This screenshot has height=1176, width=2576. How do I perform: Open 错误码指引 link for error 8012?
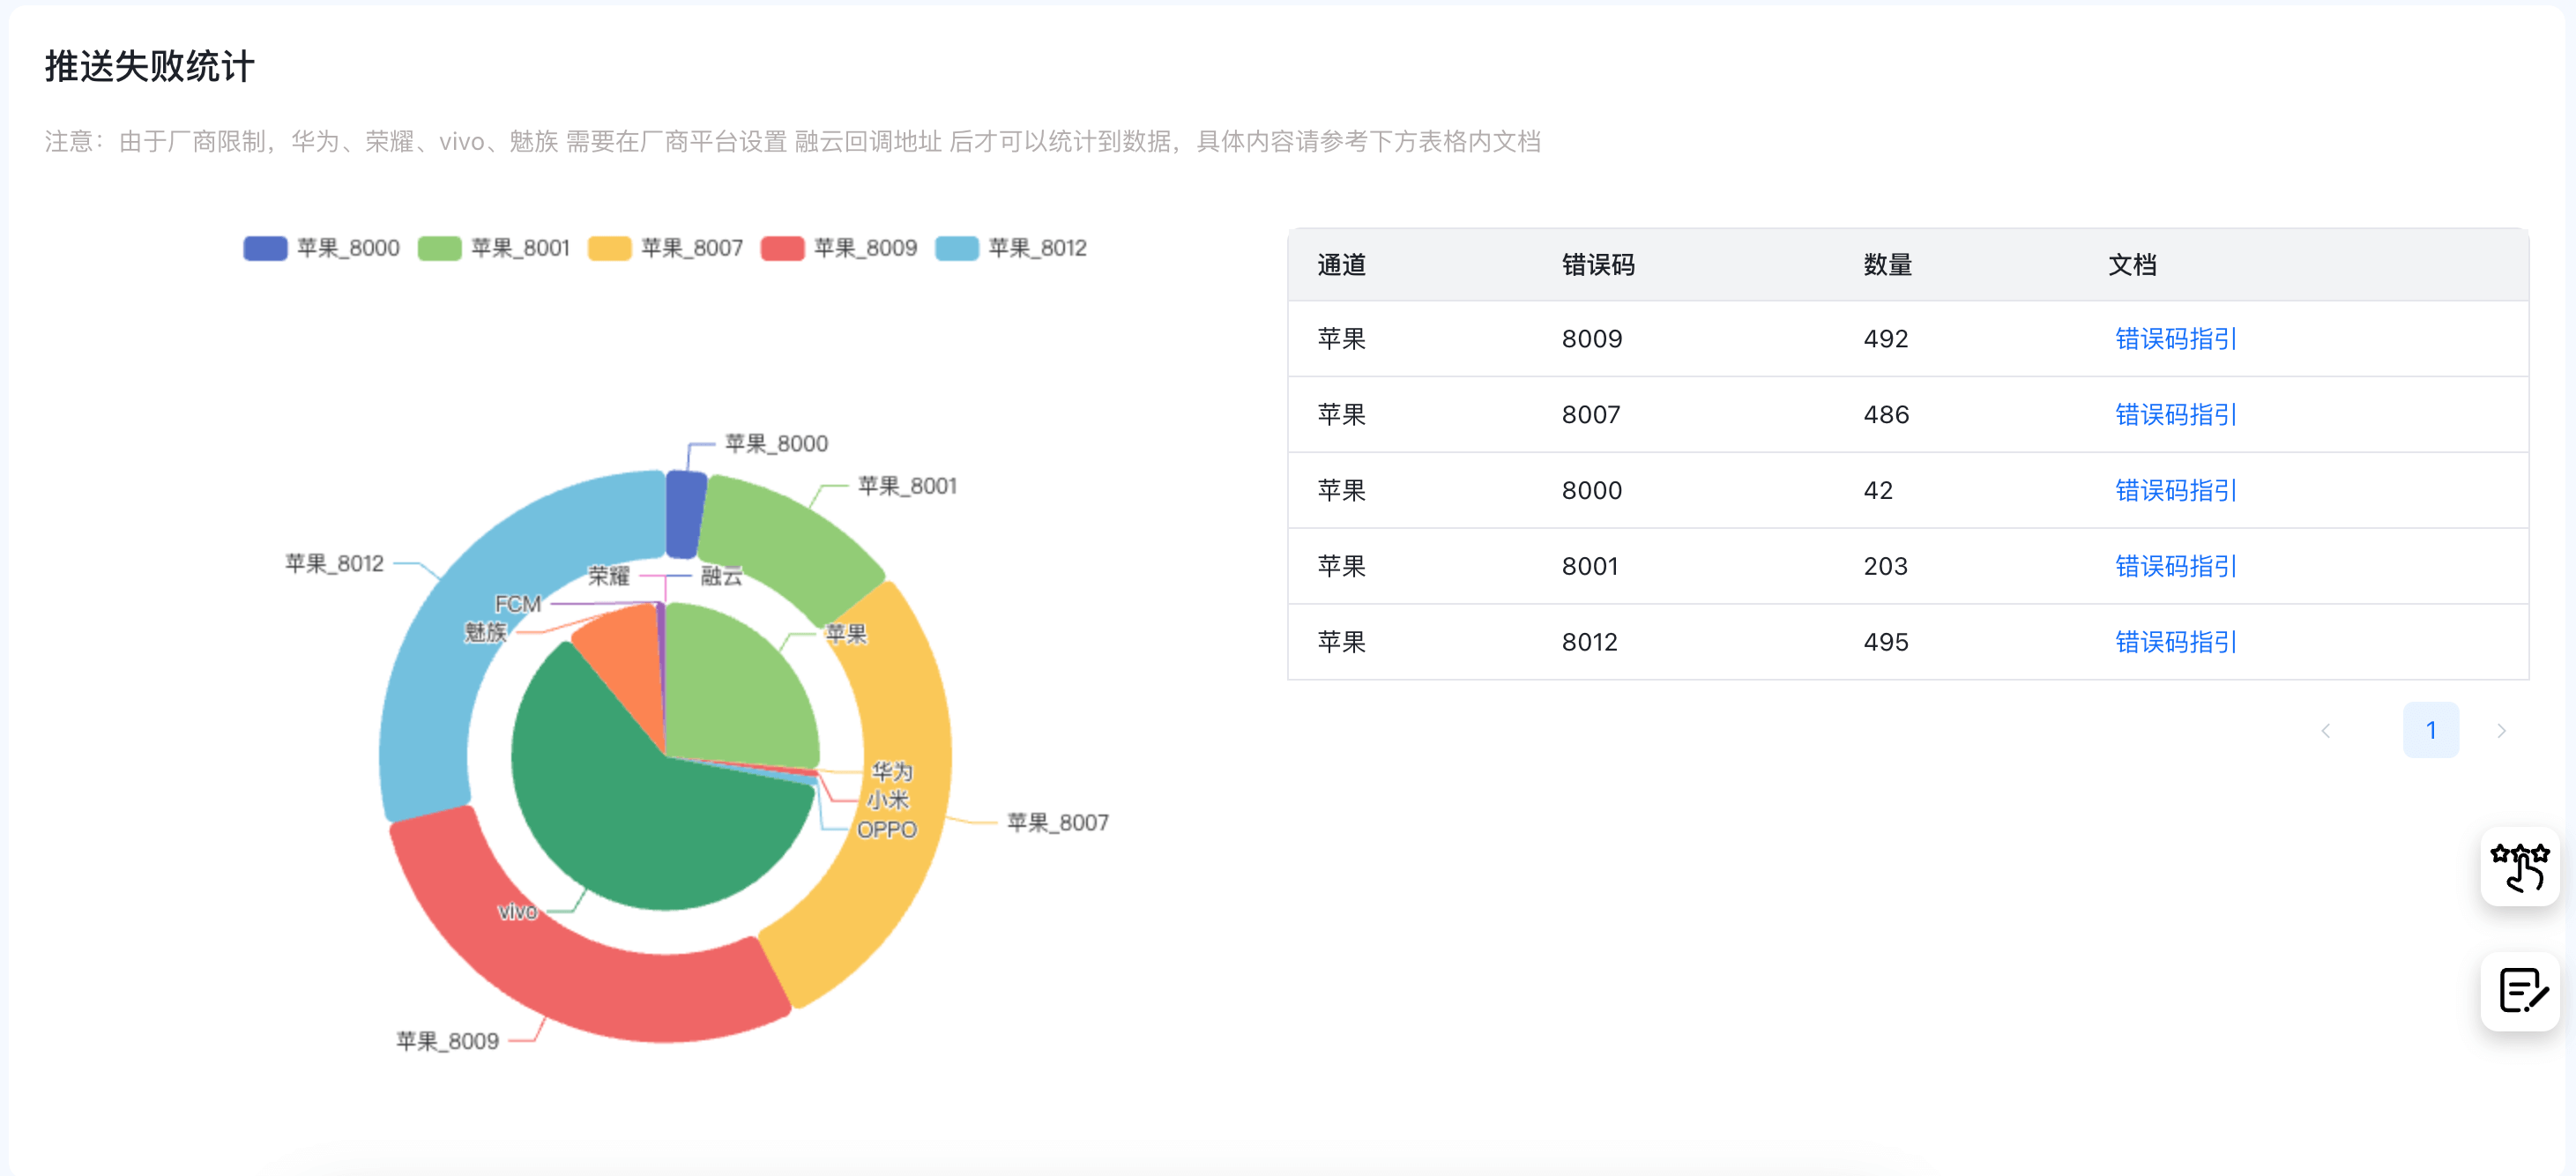click(x=2175, y=642)
